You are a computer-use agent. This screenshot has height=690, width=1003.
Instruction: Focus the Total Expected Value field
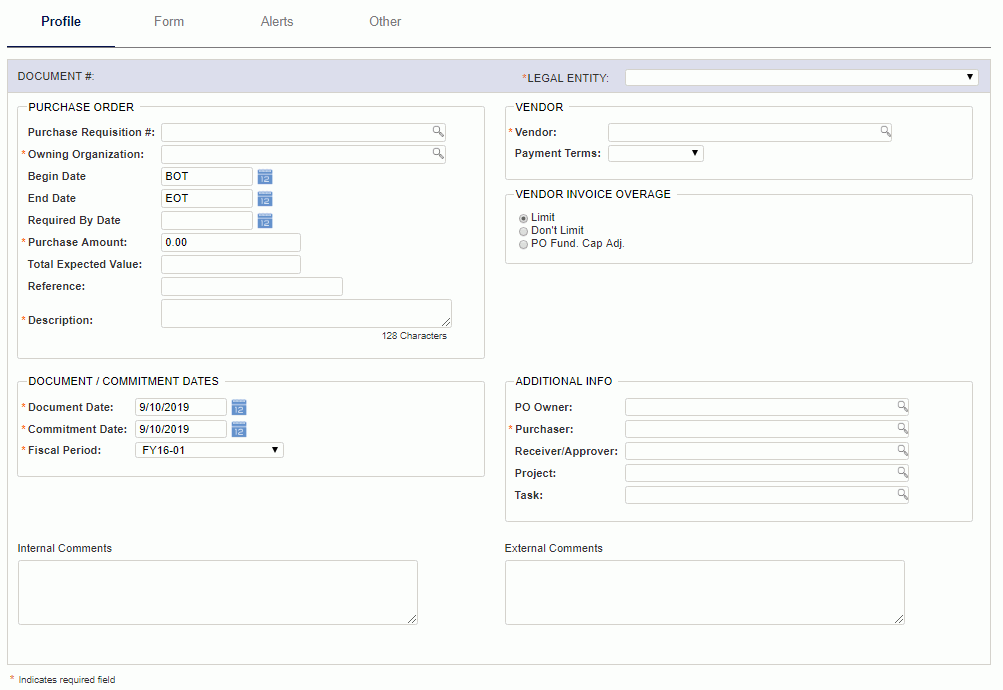[x=231, y=265]
